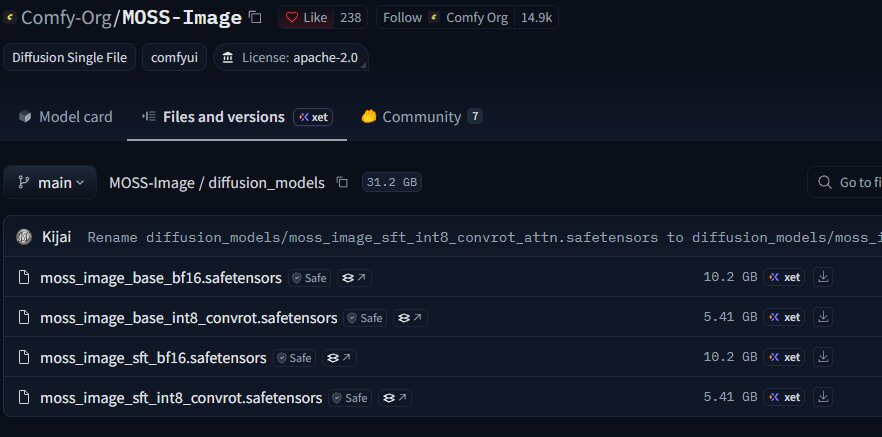
Task: Click 10.2 GB size of moss_image_sft_bf16
Action: (730, 357)
